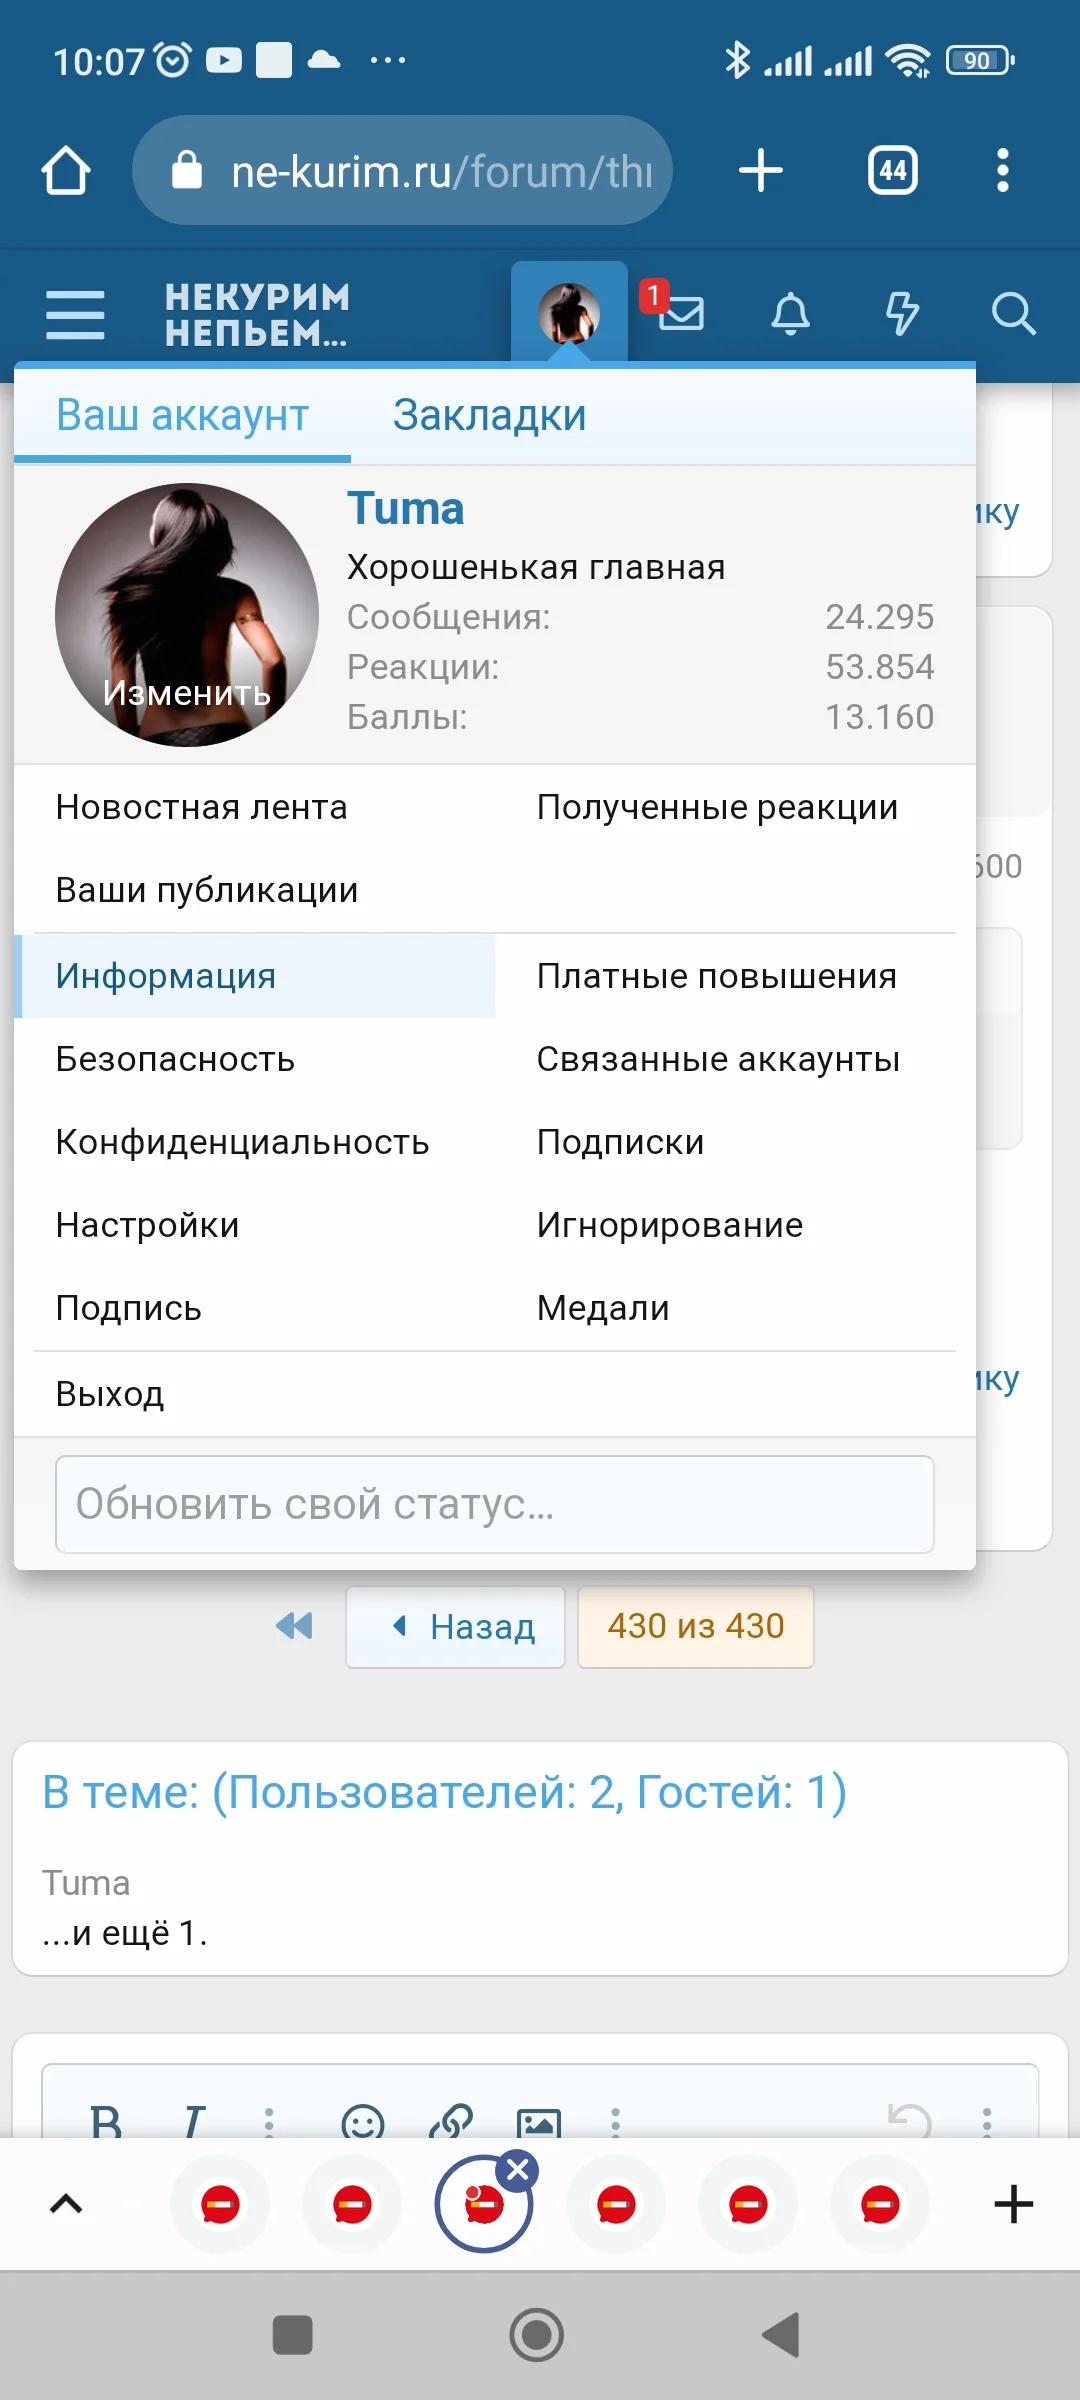Open more text formatting options dots

[269, 2121]
